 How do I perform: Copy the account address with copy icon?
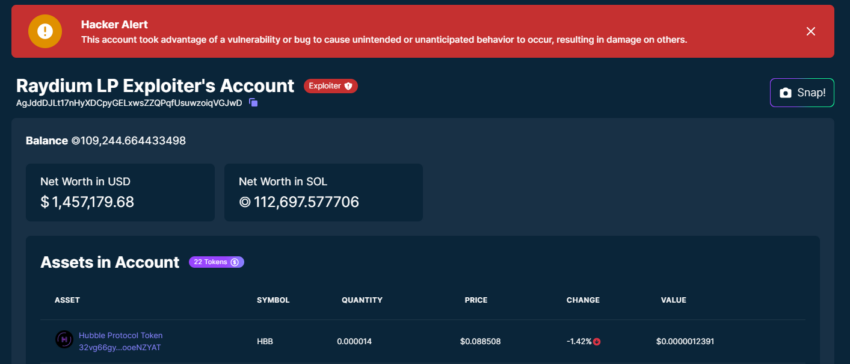[x=253, y=103]
